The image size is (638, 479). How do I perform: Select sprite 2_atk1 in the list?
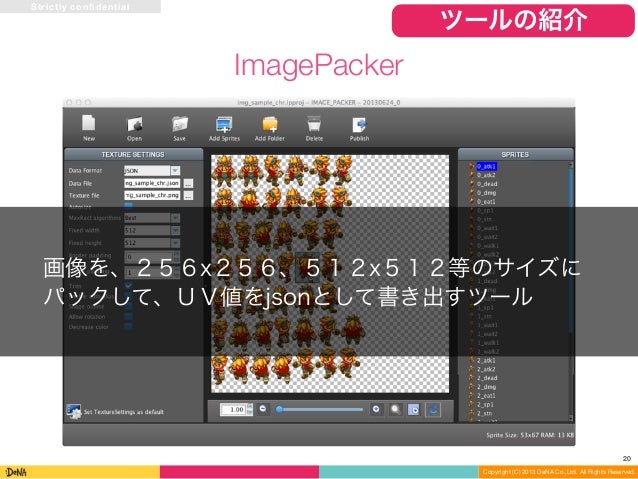486,360
